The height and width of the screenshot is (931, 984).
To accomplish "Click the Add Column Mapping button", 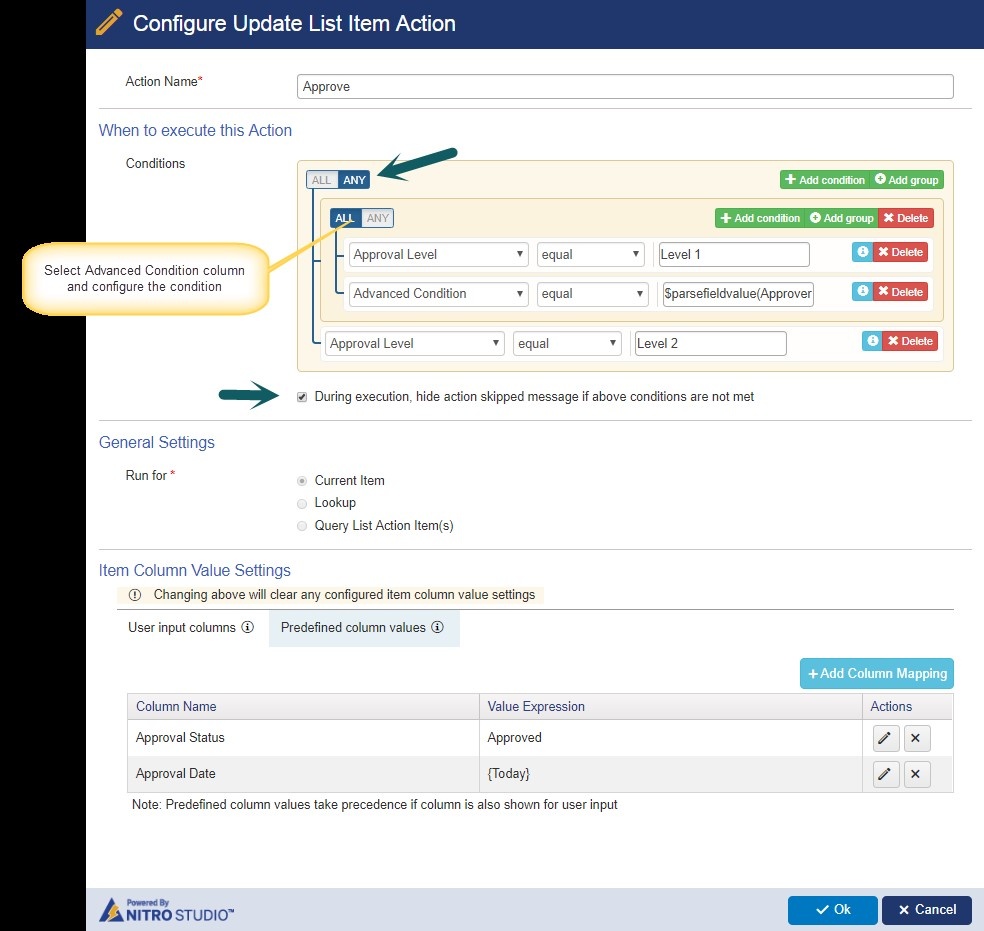I will [876, 673].
